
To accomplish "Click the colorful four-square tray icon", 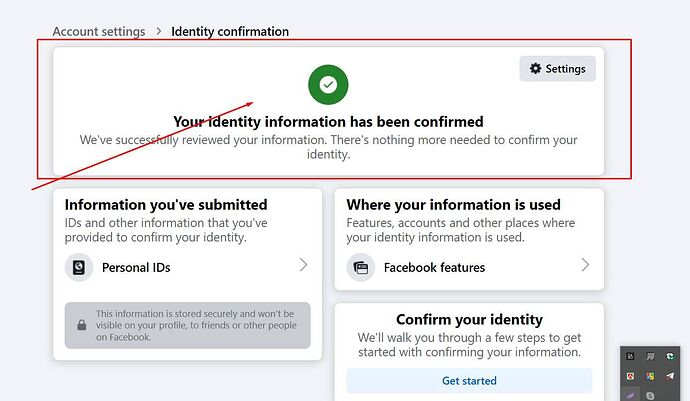I will coord(650,375).
